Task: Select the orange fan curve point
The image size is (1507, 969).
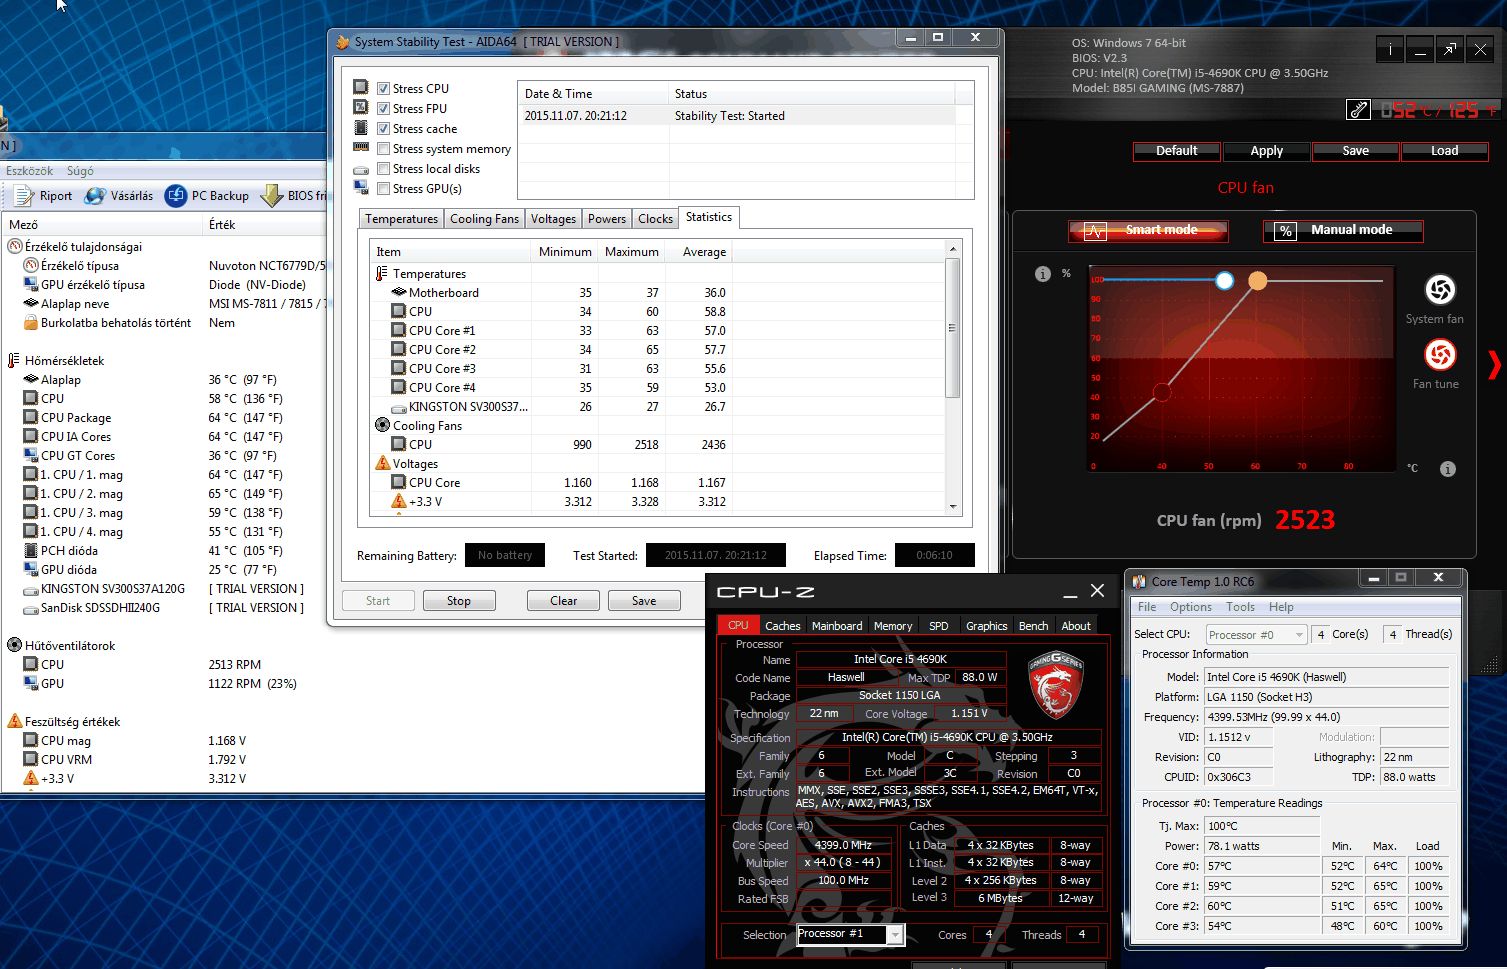Action: [x=1258, y=281]
